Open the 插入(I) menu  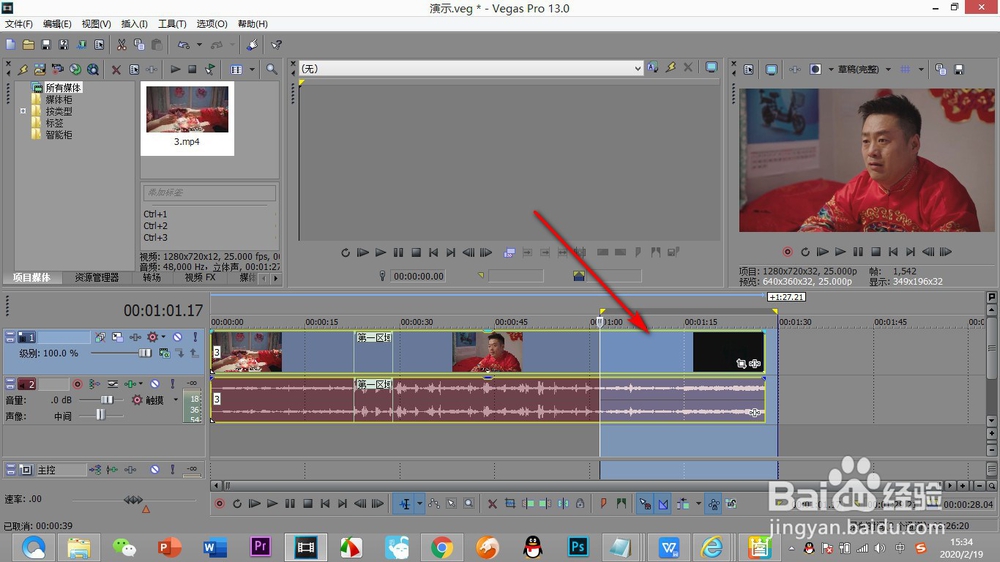coord(134,24)
